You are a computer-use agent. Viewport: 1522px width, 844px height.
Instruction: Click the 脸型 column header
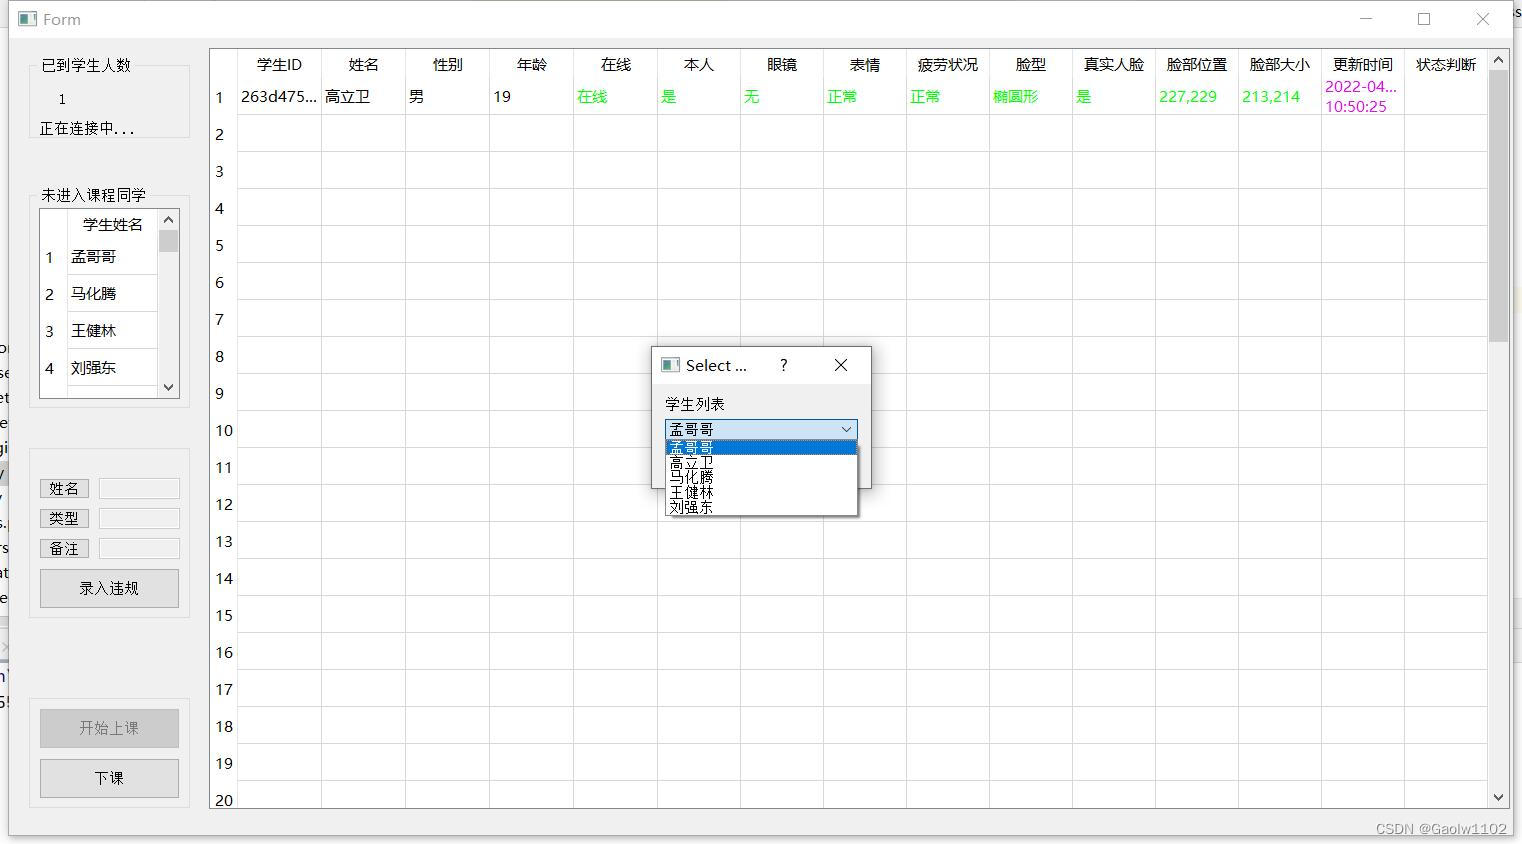coord(1031,64)
